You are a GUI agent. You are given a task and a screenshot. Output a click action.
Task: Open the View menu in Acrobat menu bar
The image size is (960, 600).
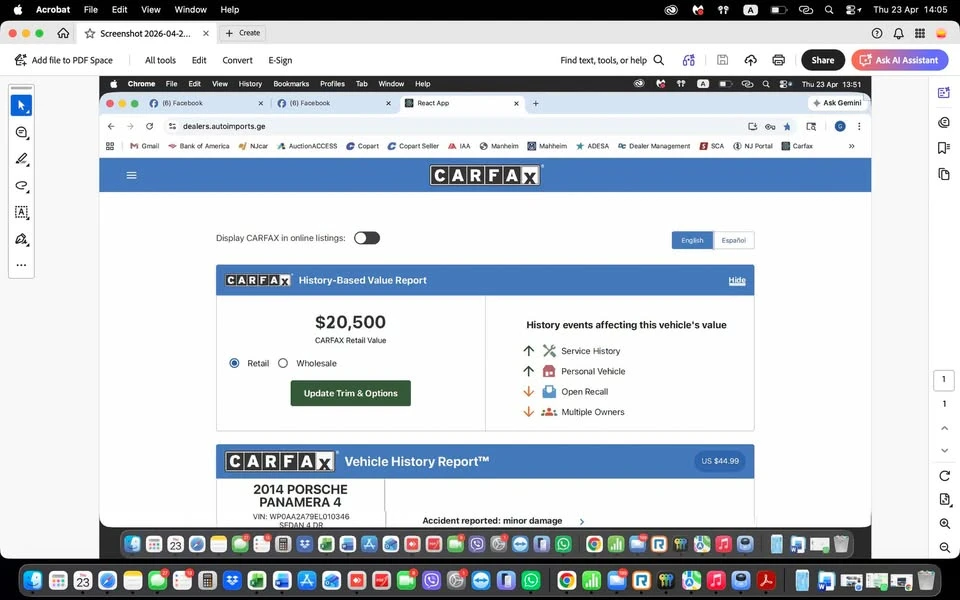[151, 10]
